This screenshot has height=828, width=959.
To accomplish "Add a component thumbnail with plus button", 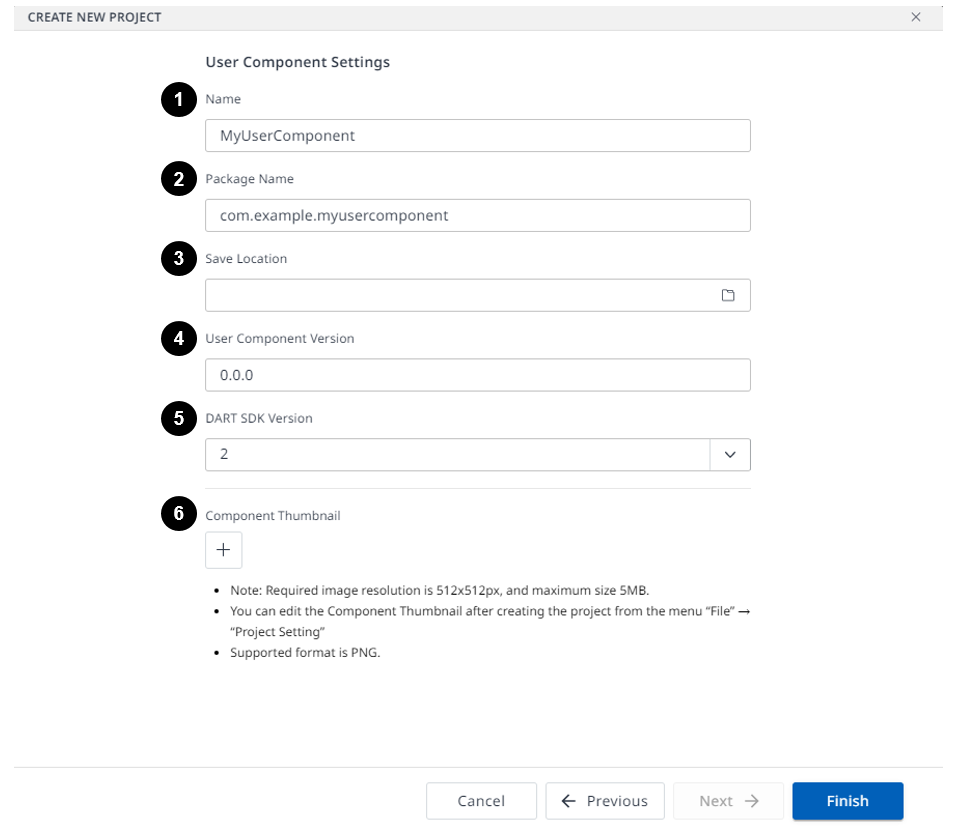I will (223, 550).
